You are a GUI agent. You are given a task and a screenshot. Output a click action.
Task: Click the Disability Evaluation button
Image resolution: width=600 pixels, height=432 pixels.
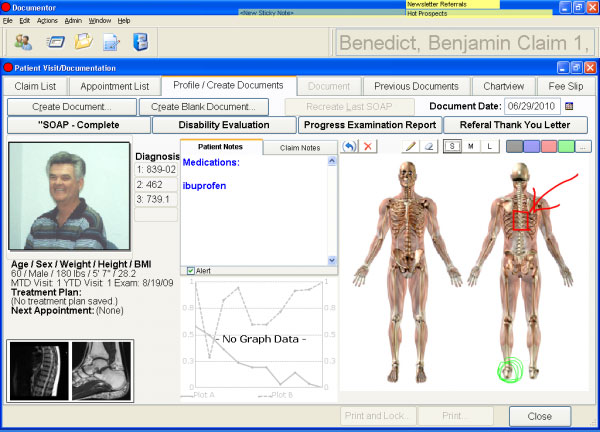(224, 125)
